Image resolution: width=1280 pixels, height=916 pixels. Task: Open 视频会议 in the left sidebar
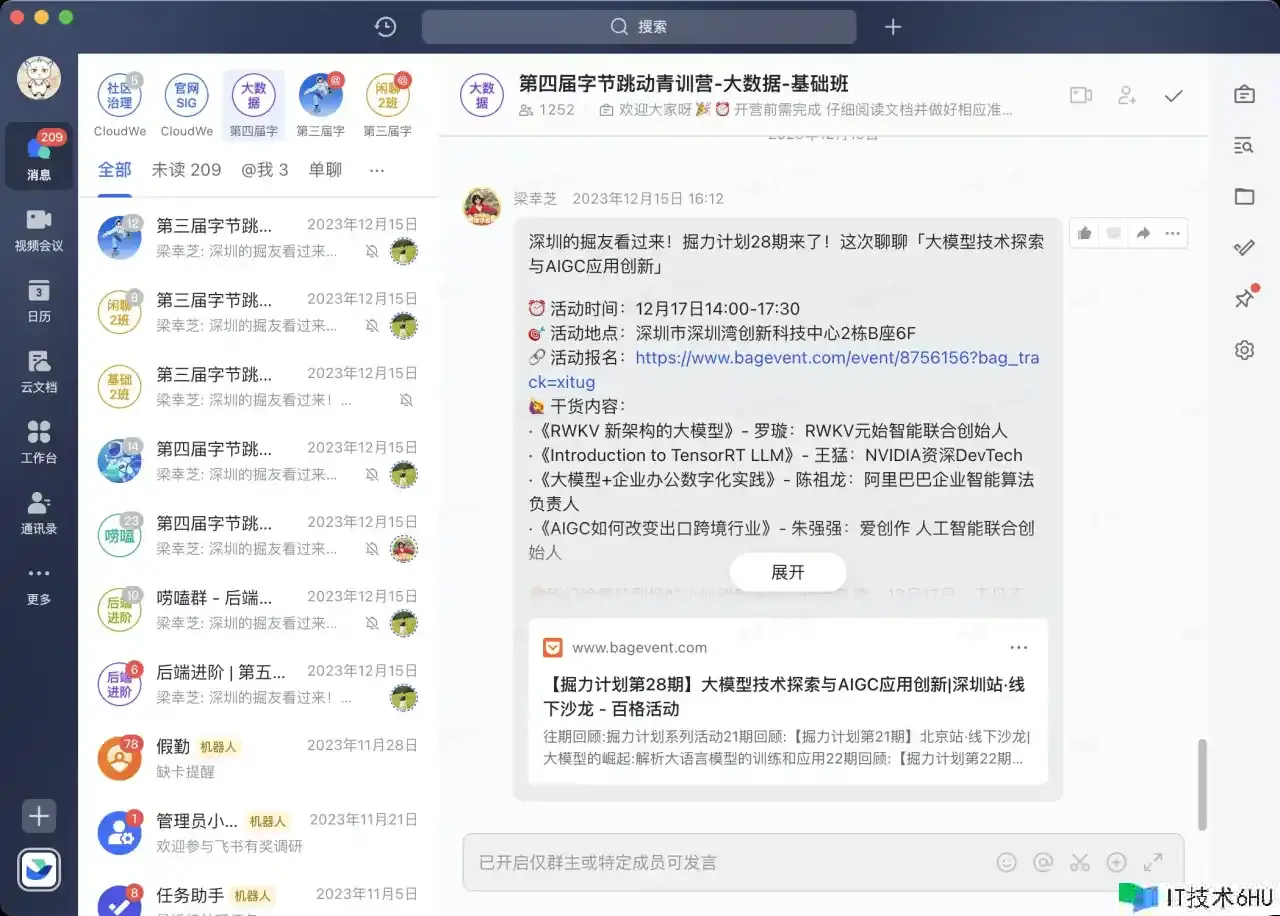(38, 230)
